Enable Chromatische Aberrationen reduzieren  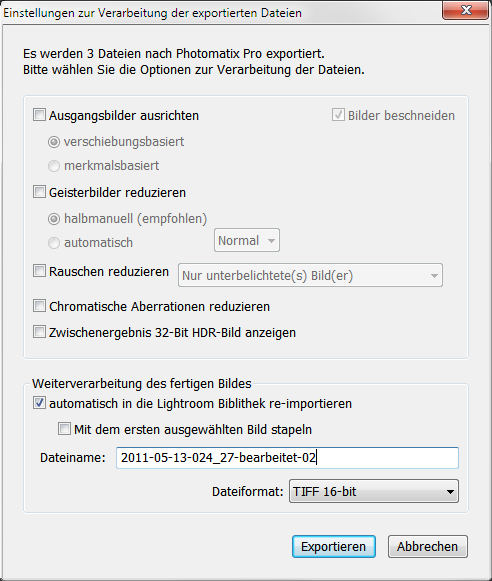40,306
